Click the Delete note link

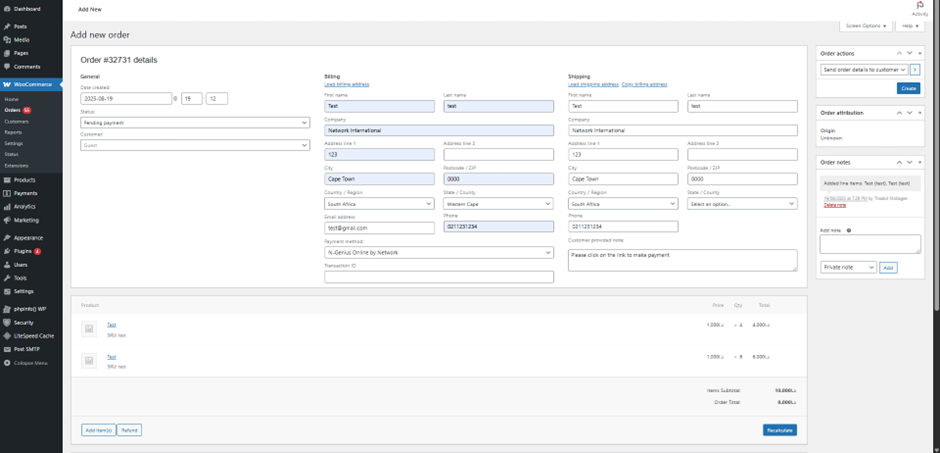click(x=834, y=205)
